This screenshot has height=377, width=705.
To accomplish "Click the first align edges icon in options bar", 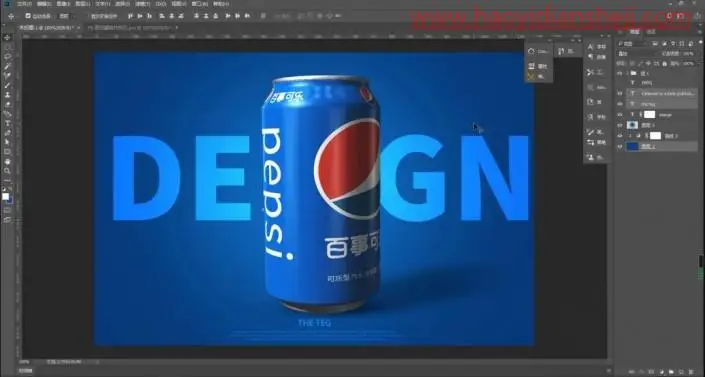I will click(x=130, y=16).
